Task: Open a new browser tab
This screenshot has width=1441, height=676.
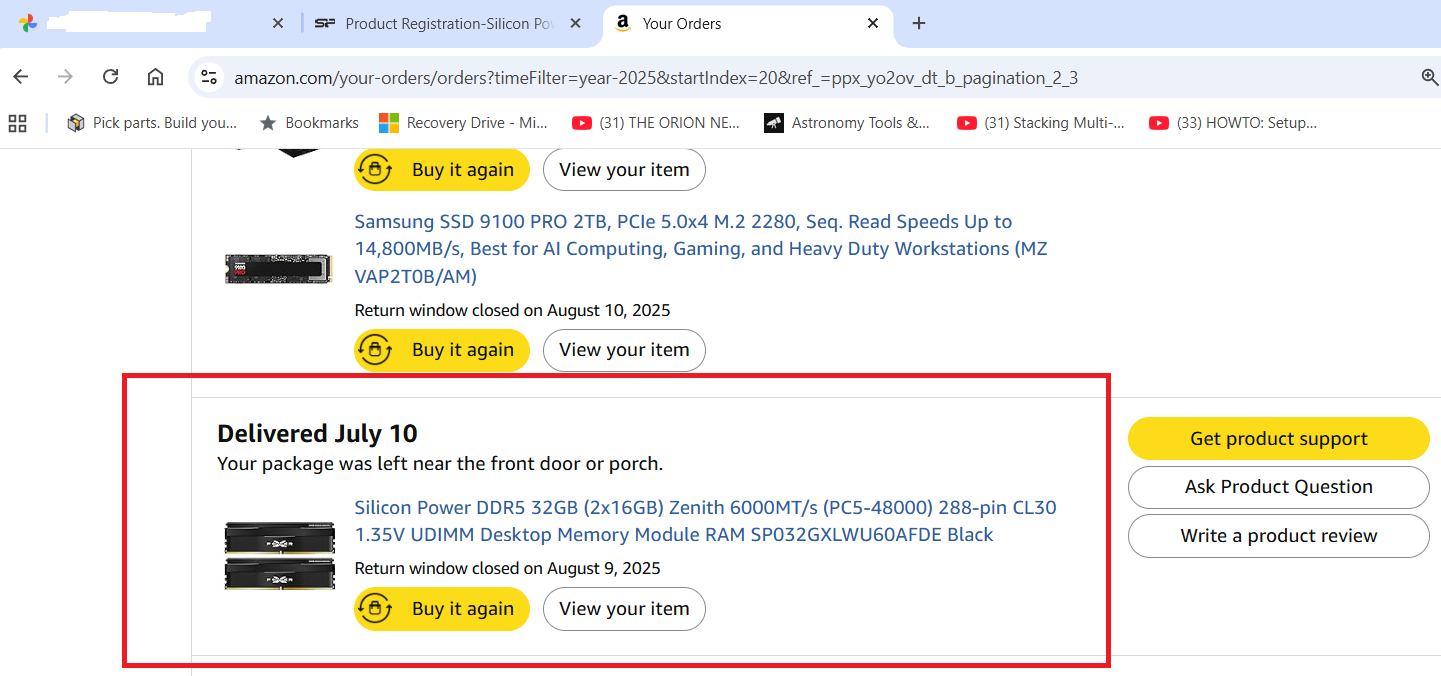Action: point(919,23)
